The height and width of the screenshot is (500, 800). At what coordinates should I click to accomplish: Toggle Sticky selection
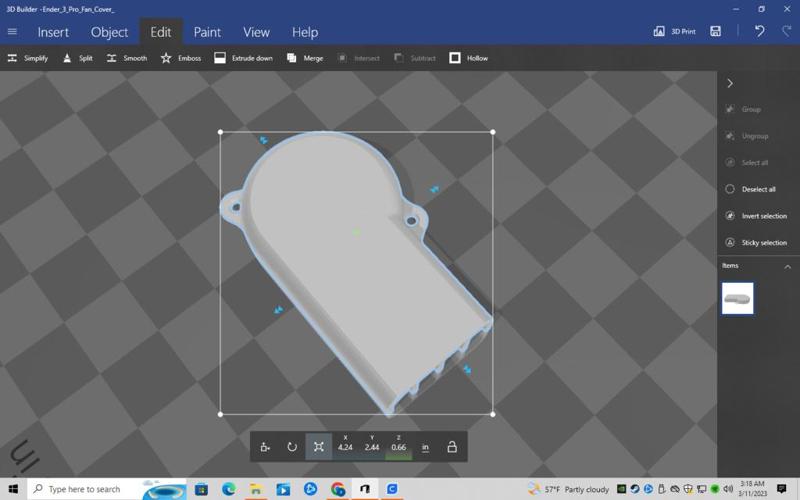pyautogui.click(x=756, y=242)
